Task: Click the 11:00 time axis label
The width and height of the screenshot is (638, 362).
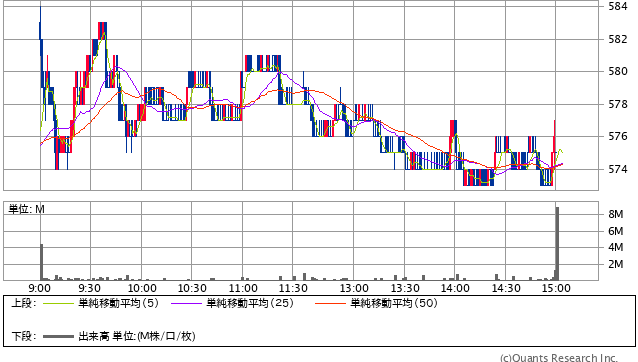Action: click(243, 288)
